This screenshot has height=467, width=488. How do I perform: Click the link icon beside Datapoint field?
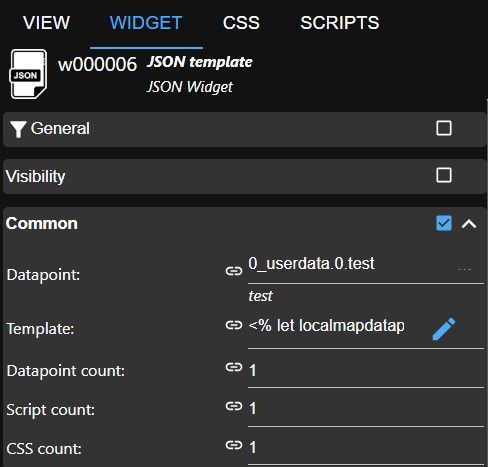tap(234, 271)
